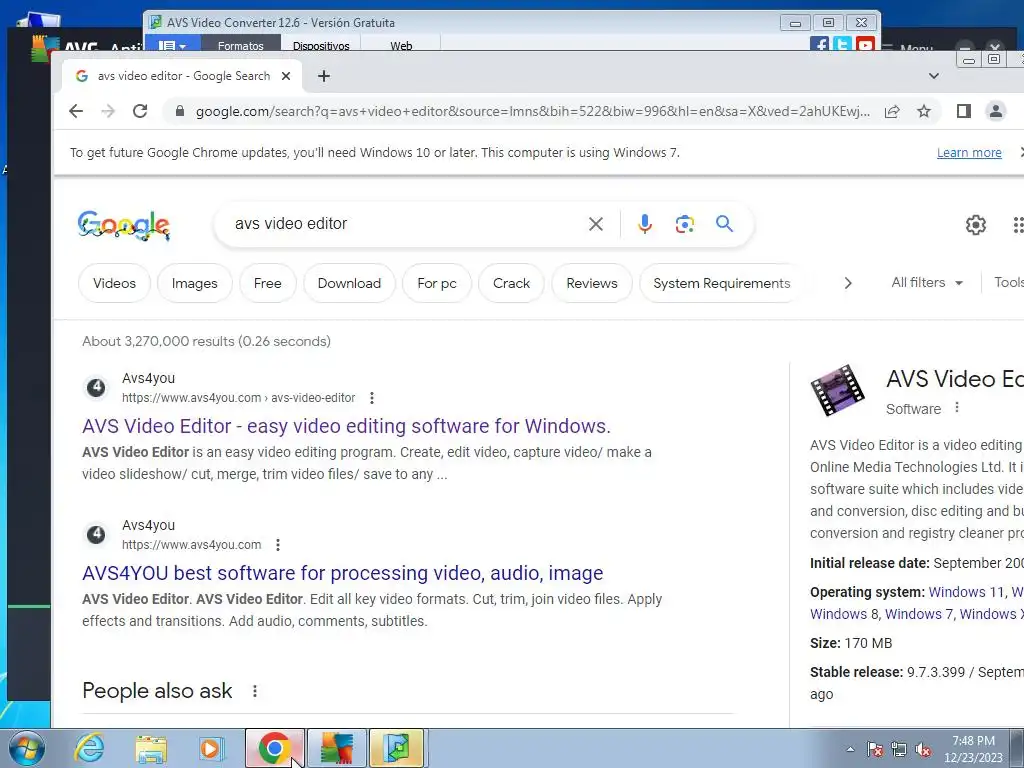1024x768 pixels.
Task: Go back using Chrome's back arrow
Action: coord(76,111)
